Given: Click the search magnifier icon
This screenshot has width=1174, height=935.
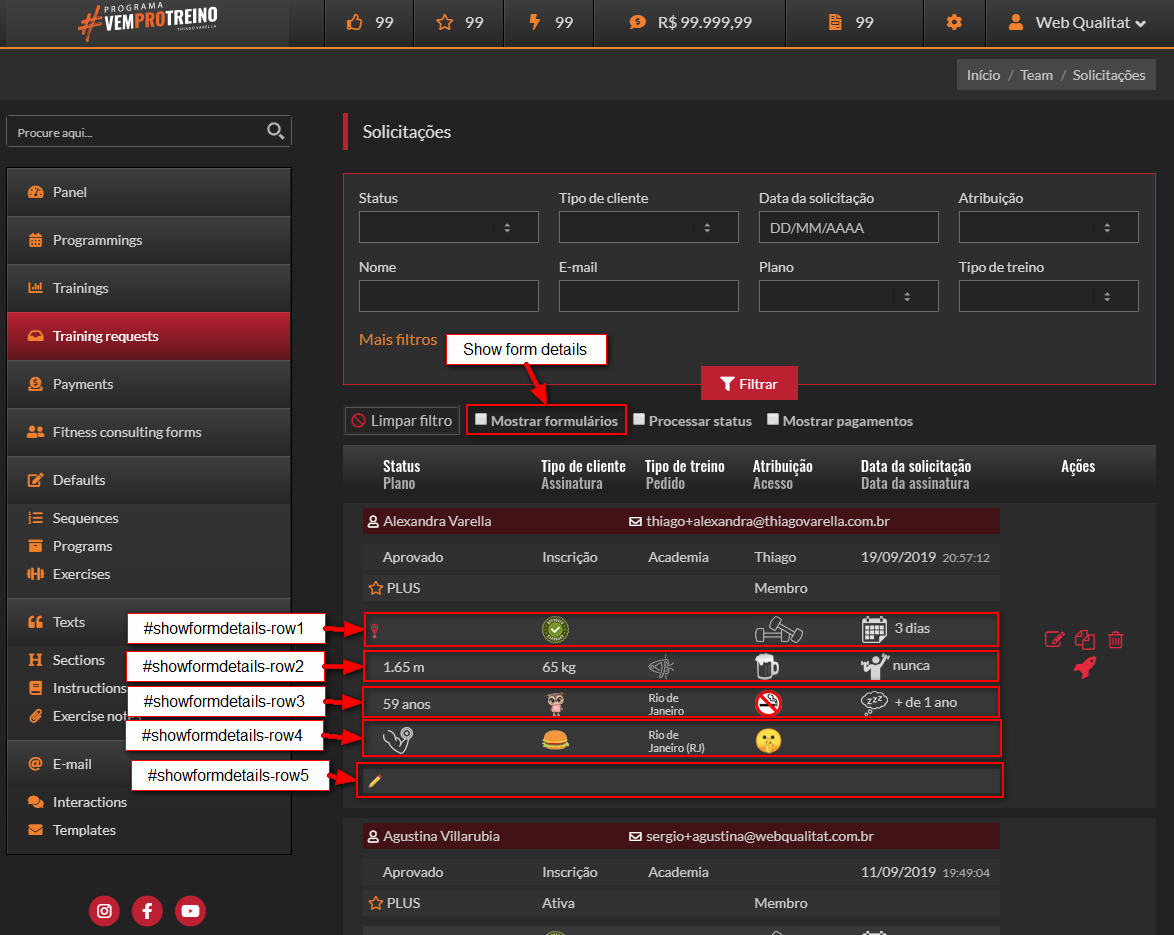Looking at the screenshot, I should pyautogui.click(x=276, y=131).
